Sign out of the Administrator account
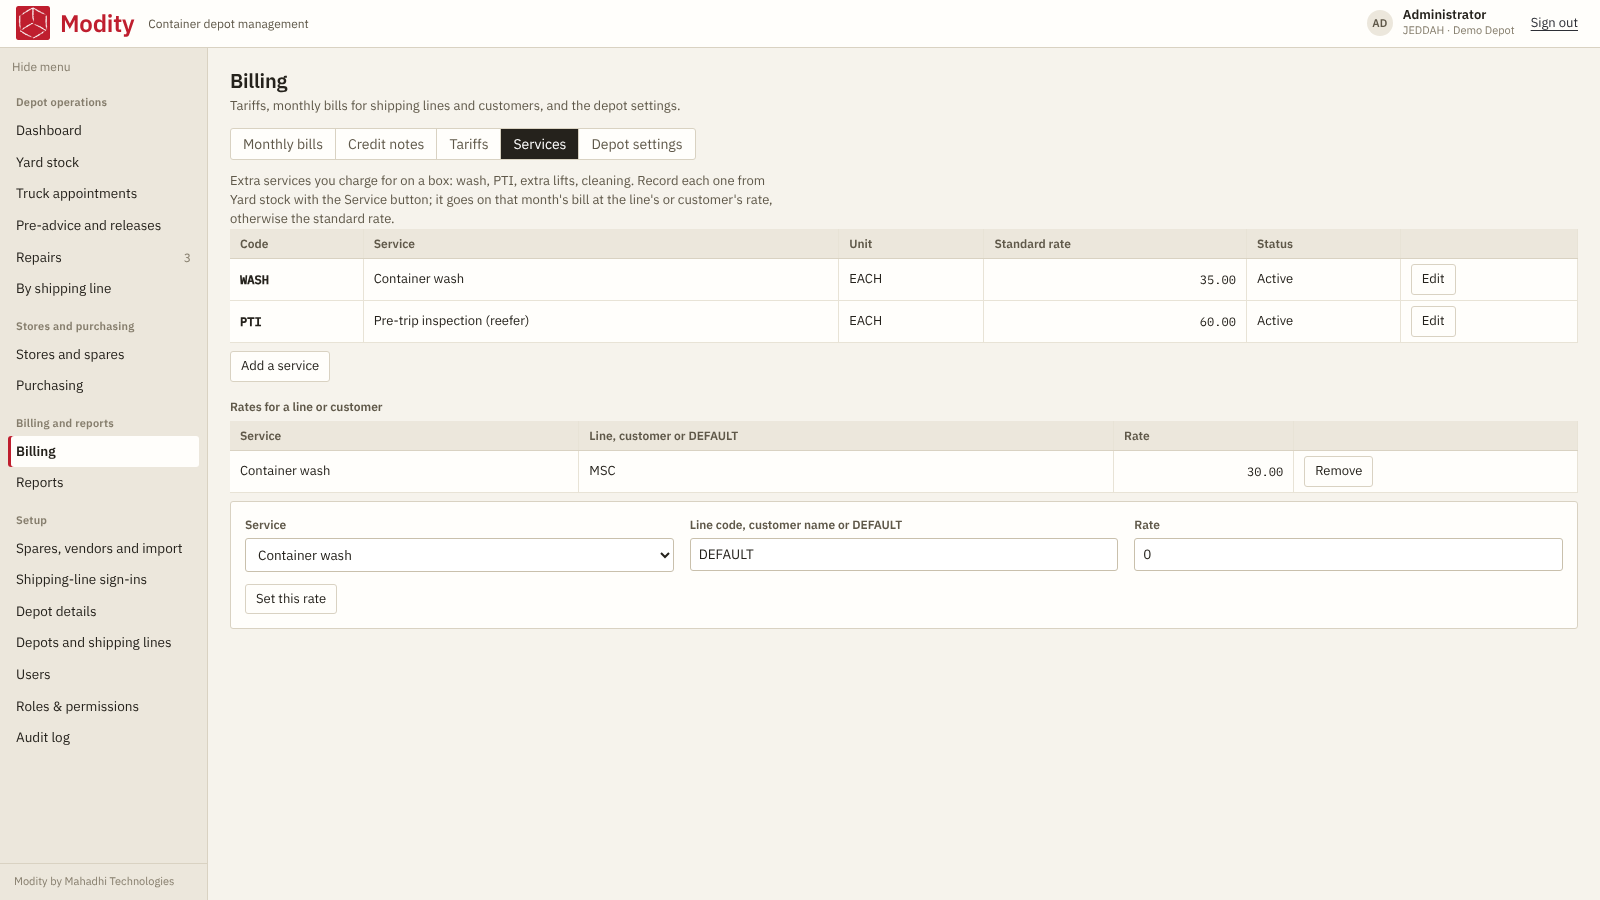 (x=1554, y=23)
